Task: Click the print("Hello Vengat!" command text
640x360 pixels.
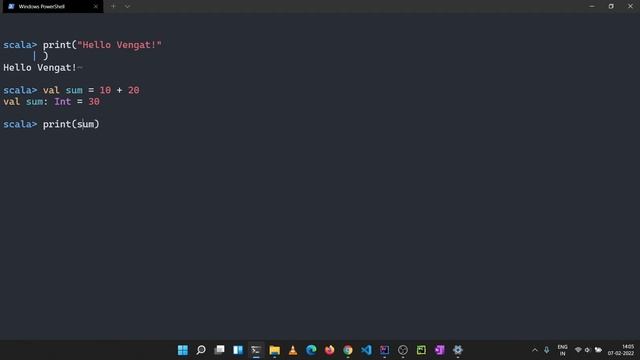Action: (102, 45)
